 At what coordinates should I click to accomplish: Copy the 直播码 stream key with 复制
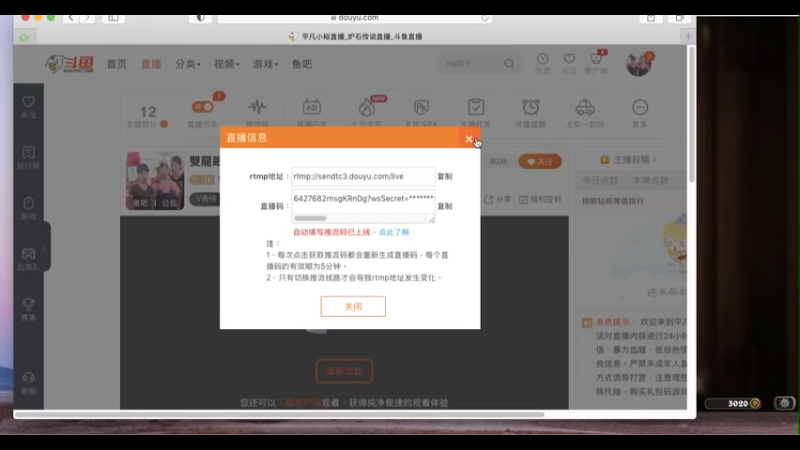tap(444, 206)
